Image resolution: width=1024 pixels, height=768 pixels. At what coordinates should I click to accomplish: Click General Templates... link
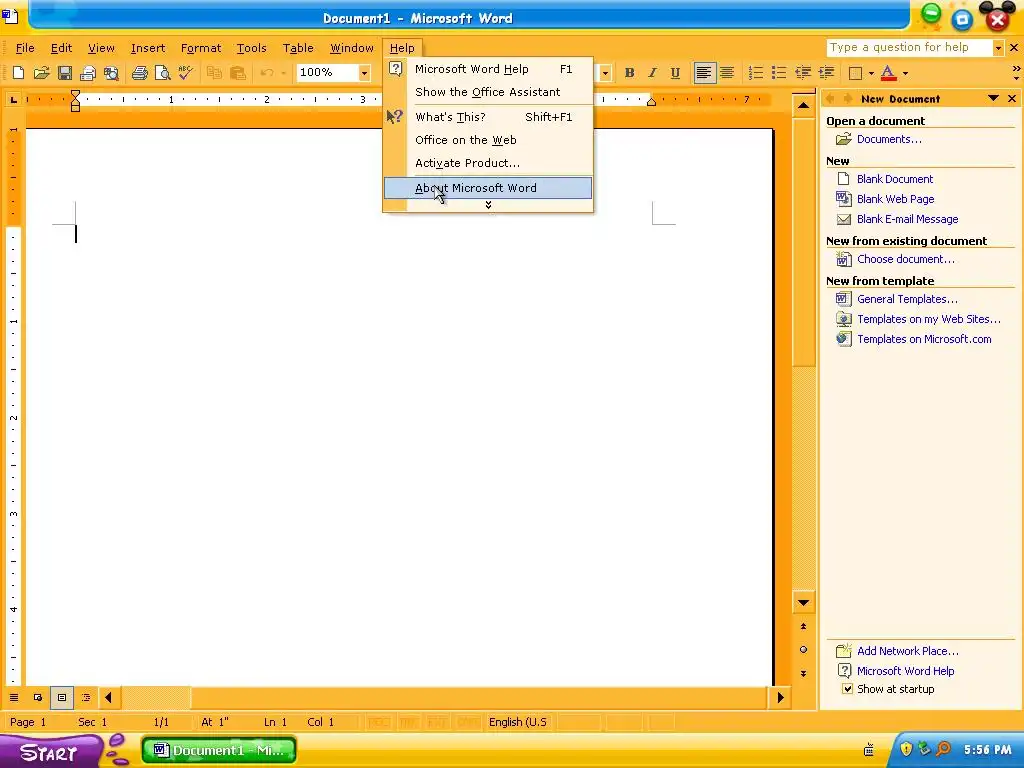(907, 299)
